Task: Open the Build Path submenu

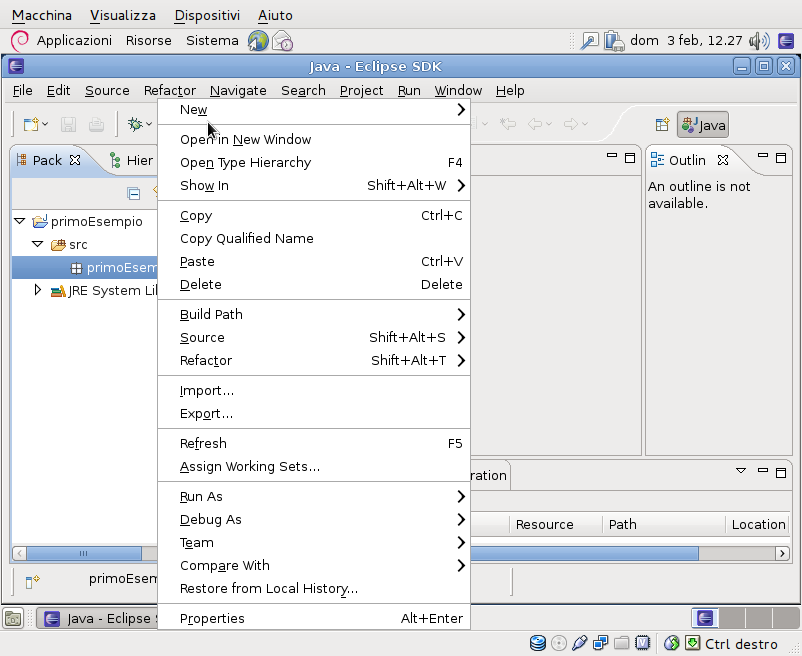Action: (x=314, y=314)
